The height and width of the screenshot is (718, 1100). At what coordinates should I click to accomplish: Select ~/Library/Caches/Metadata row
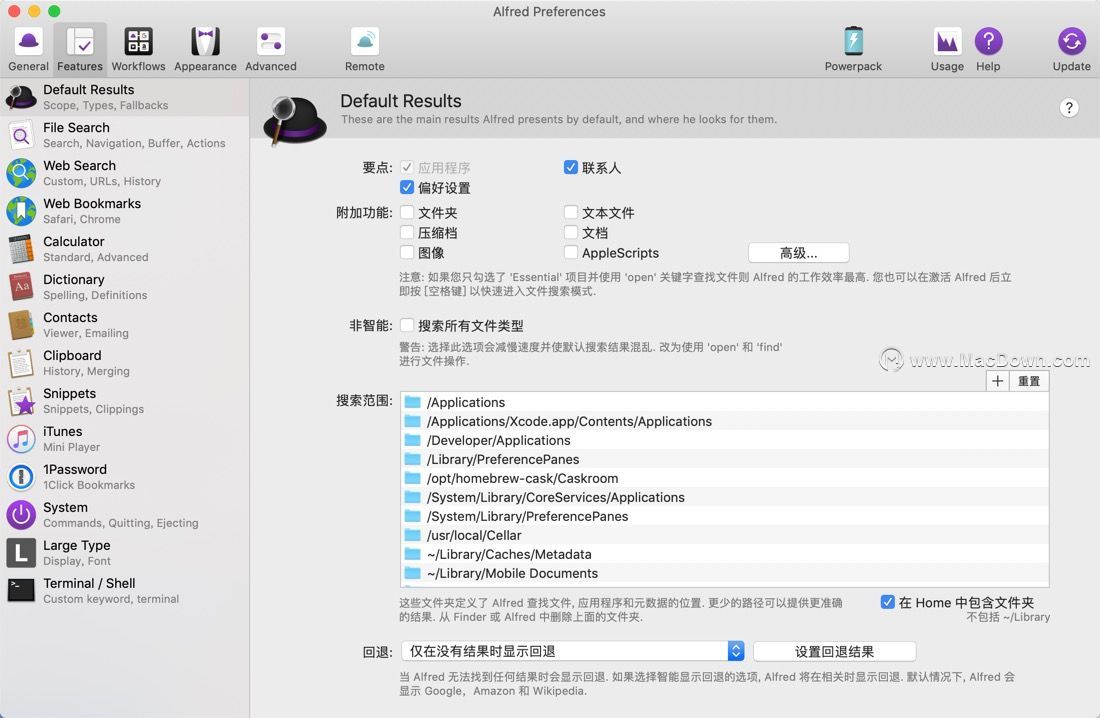click(725, 554)
